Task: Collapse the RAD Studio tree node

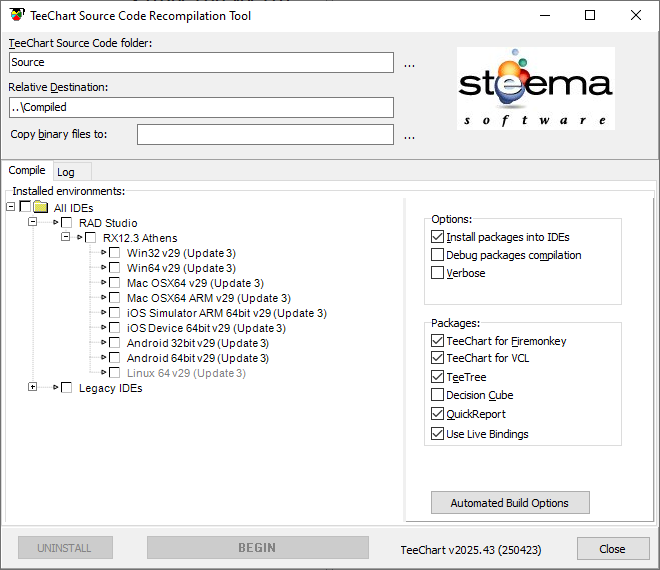Action: [32, 221]
